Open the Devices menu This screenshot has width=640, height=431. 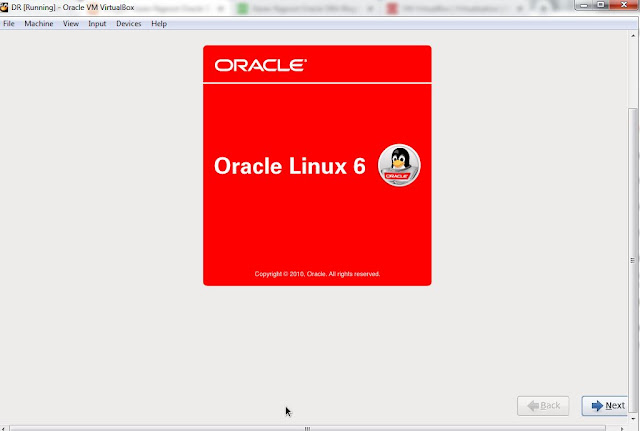pos(129,24)
